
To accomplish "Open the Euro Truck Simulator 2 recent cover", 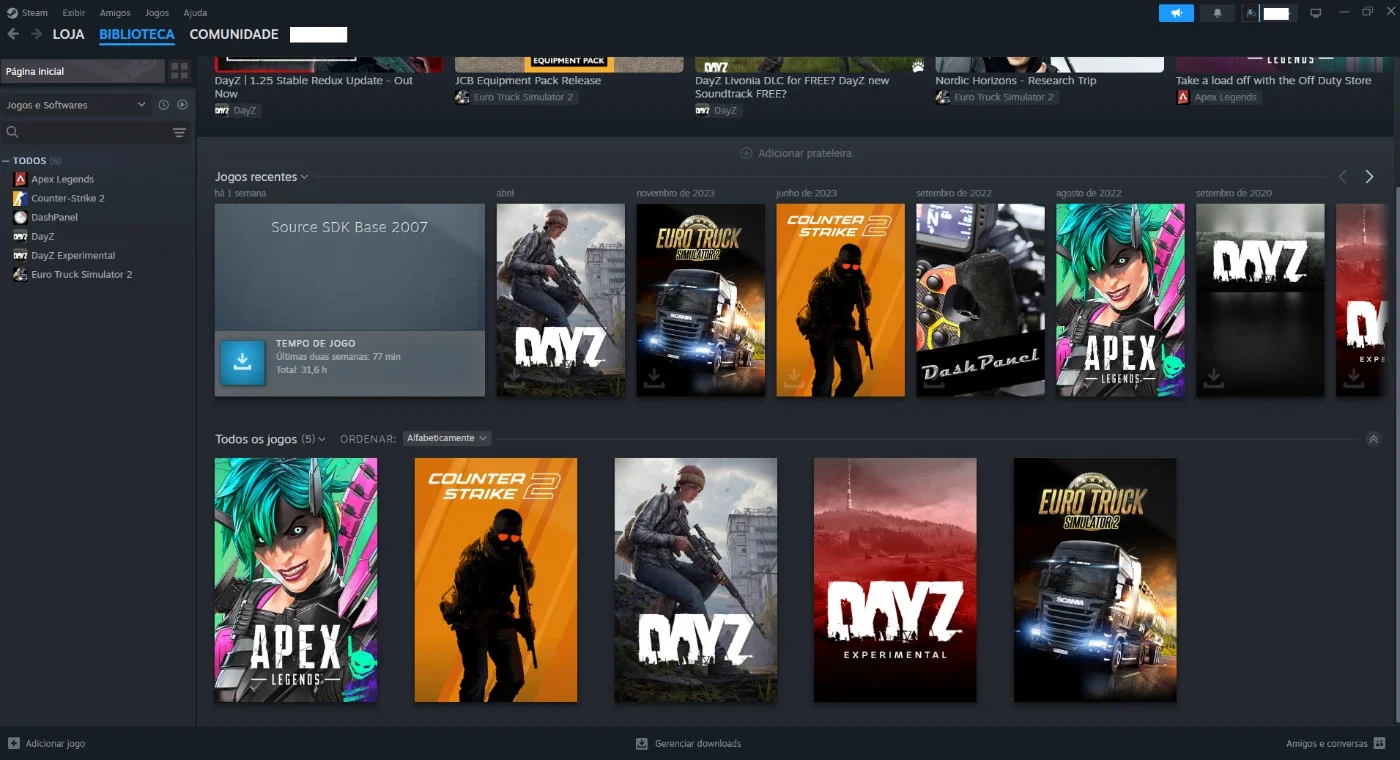I will click(701, 300).
